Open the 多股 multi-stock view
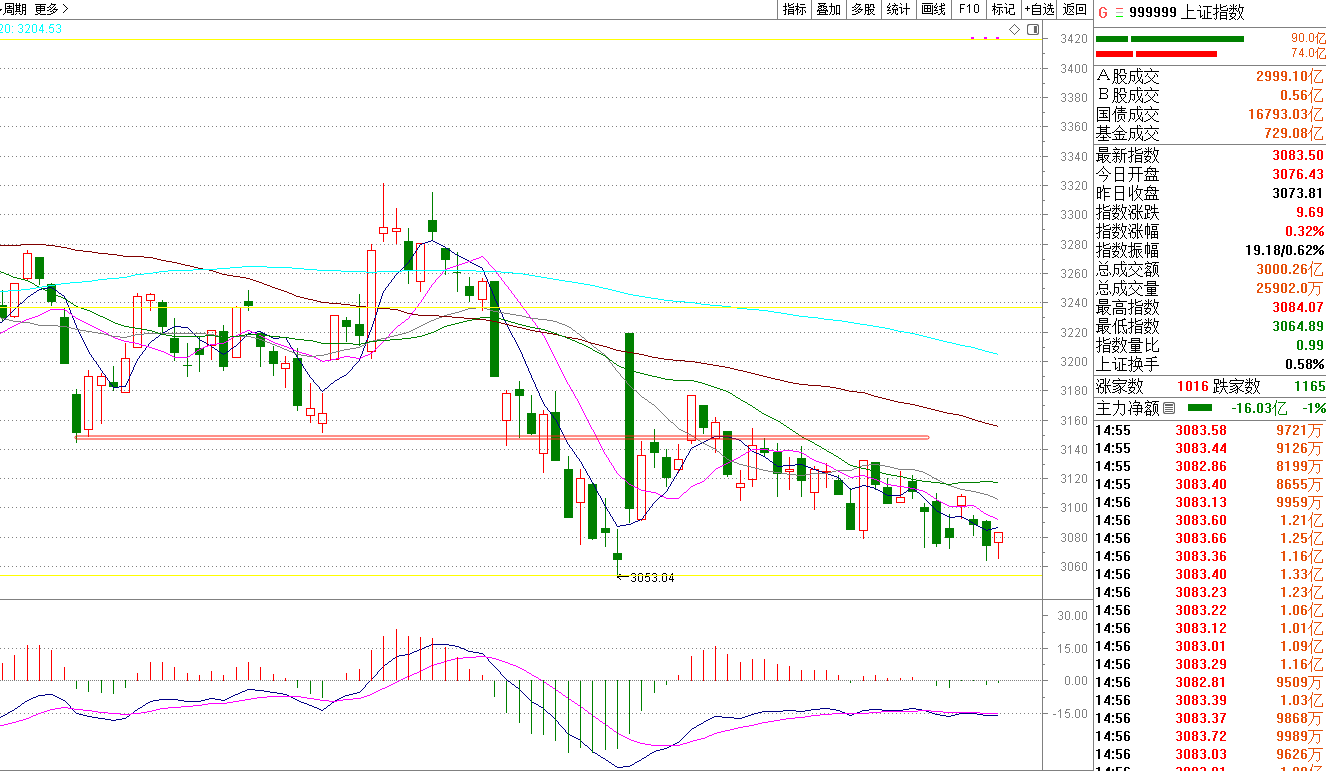This screenshot has height=771, width=1326. pyautogui.click(x=863, y=9)
